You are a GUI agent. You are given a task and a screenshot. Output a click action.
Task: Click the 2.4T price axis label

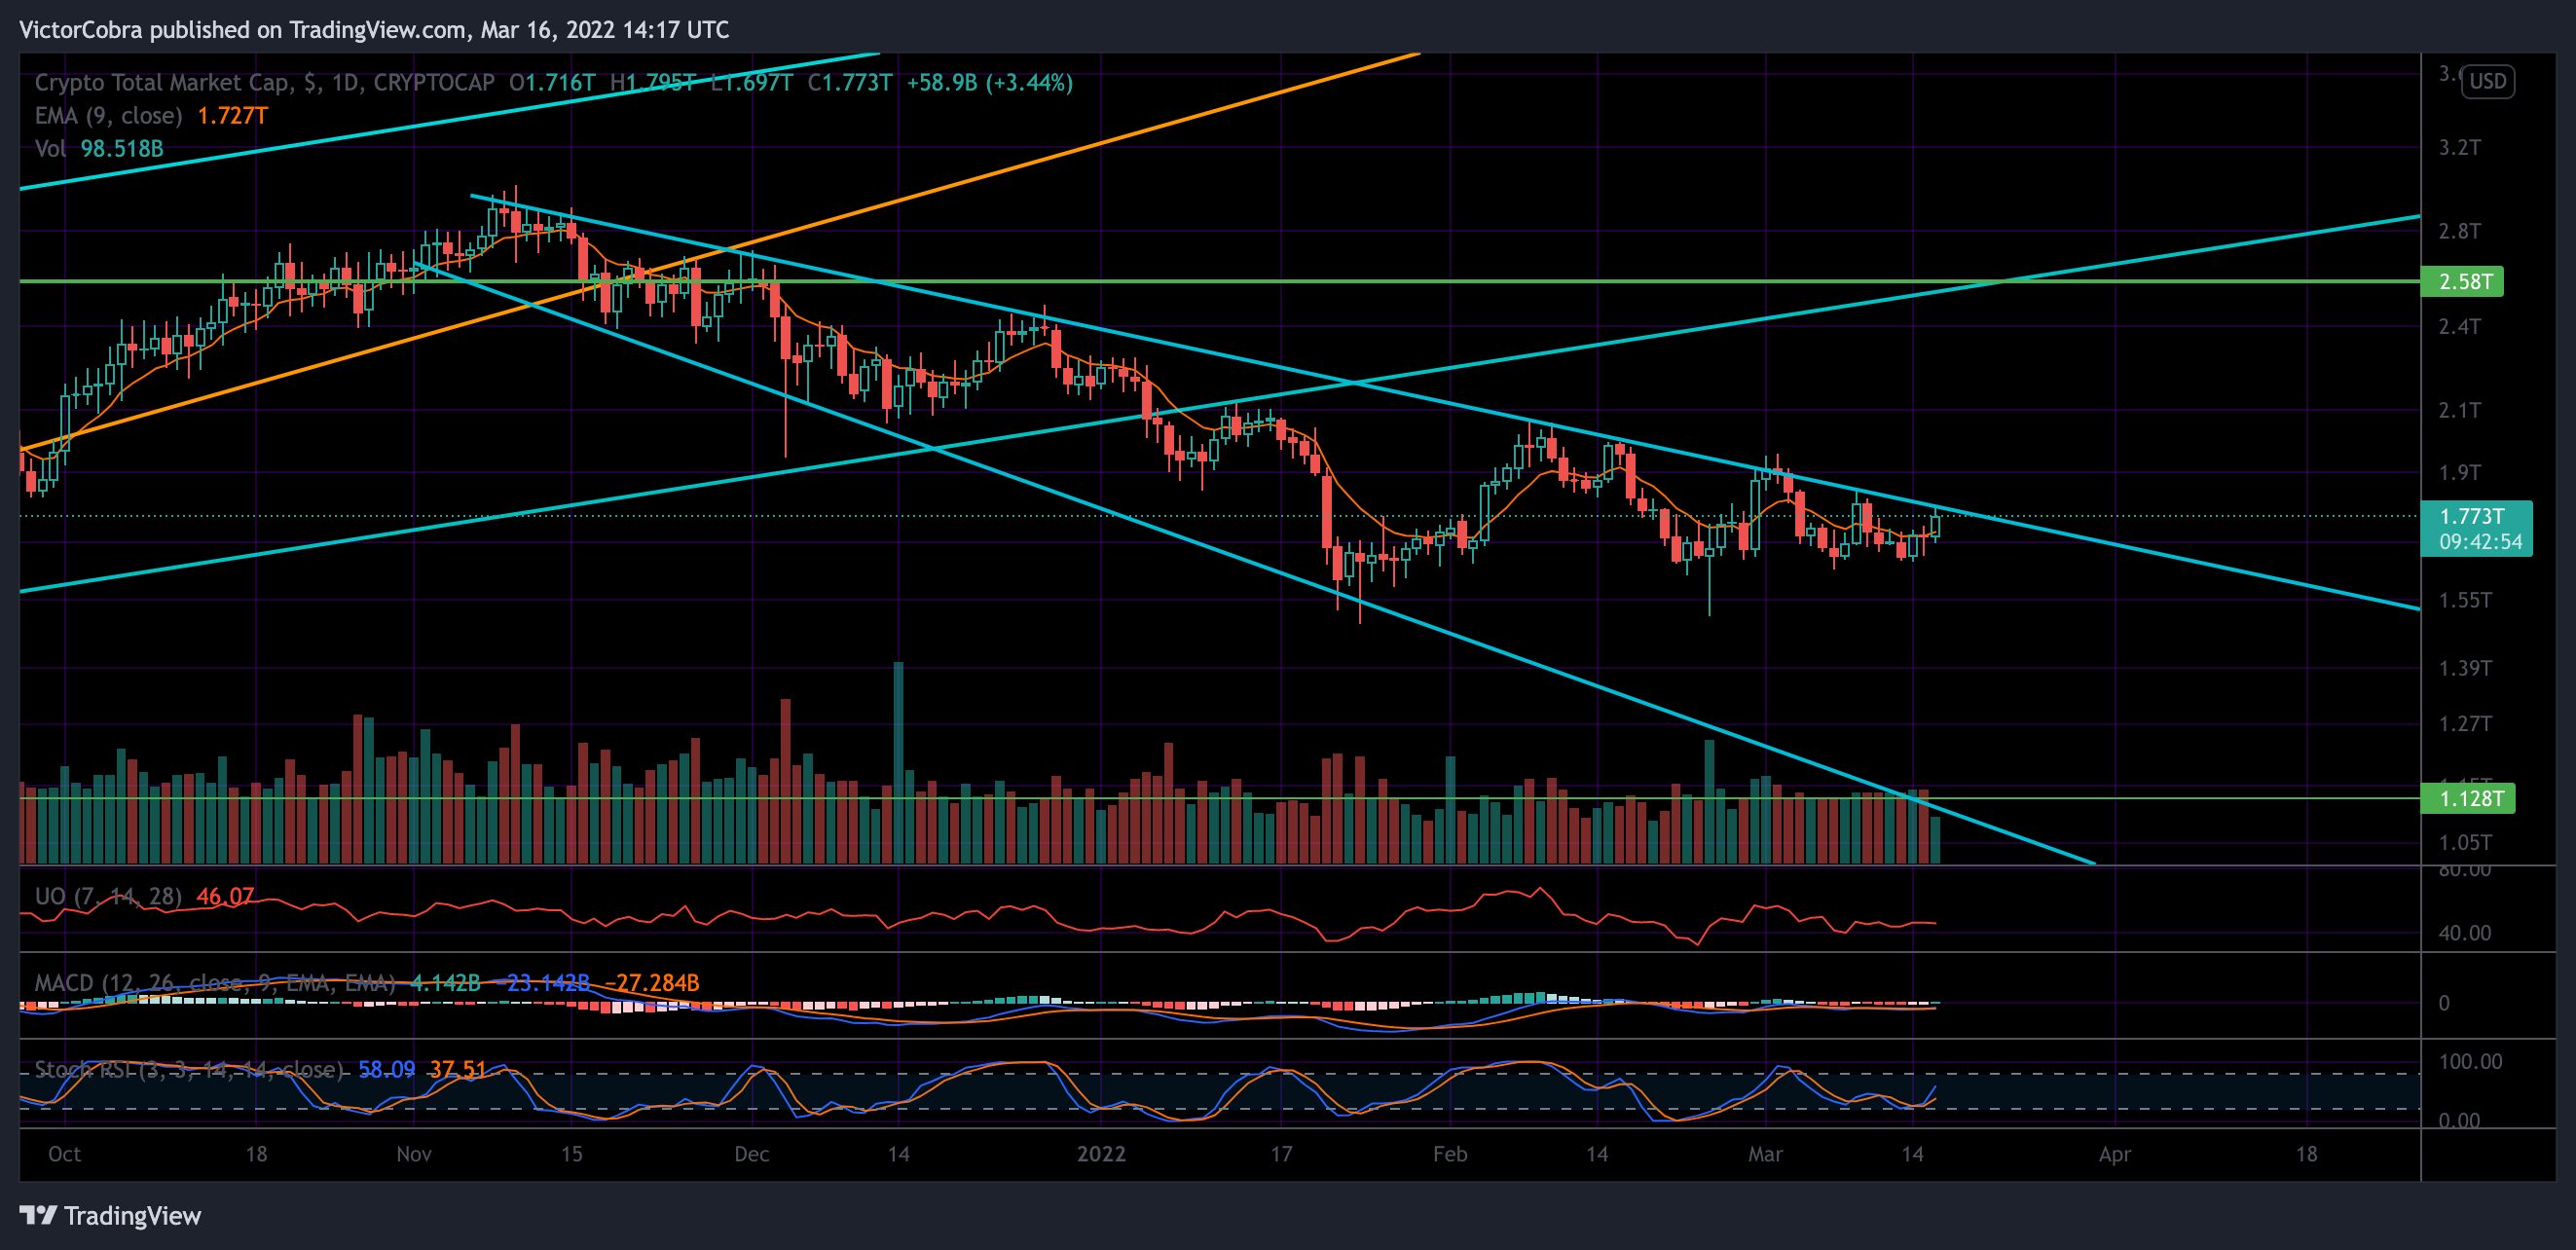coord(2459,326)
